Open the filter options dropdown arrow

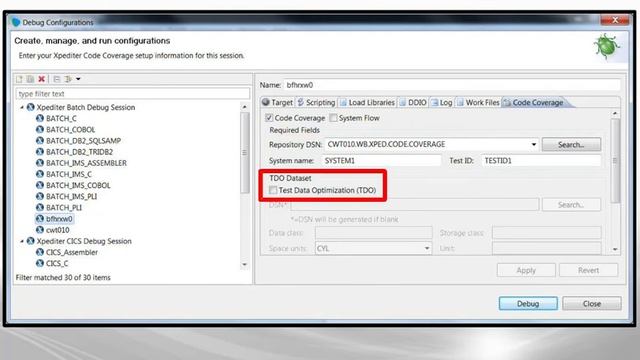(x=78, y=79)
